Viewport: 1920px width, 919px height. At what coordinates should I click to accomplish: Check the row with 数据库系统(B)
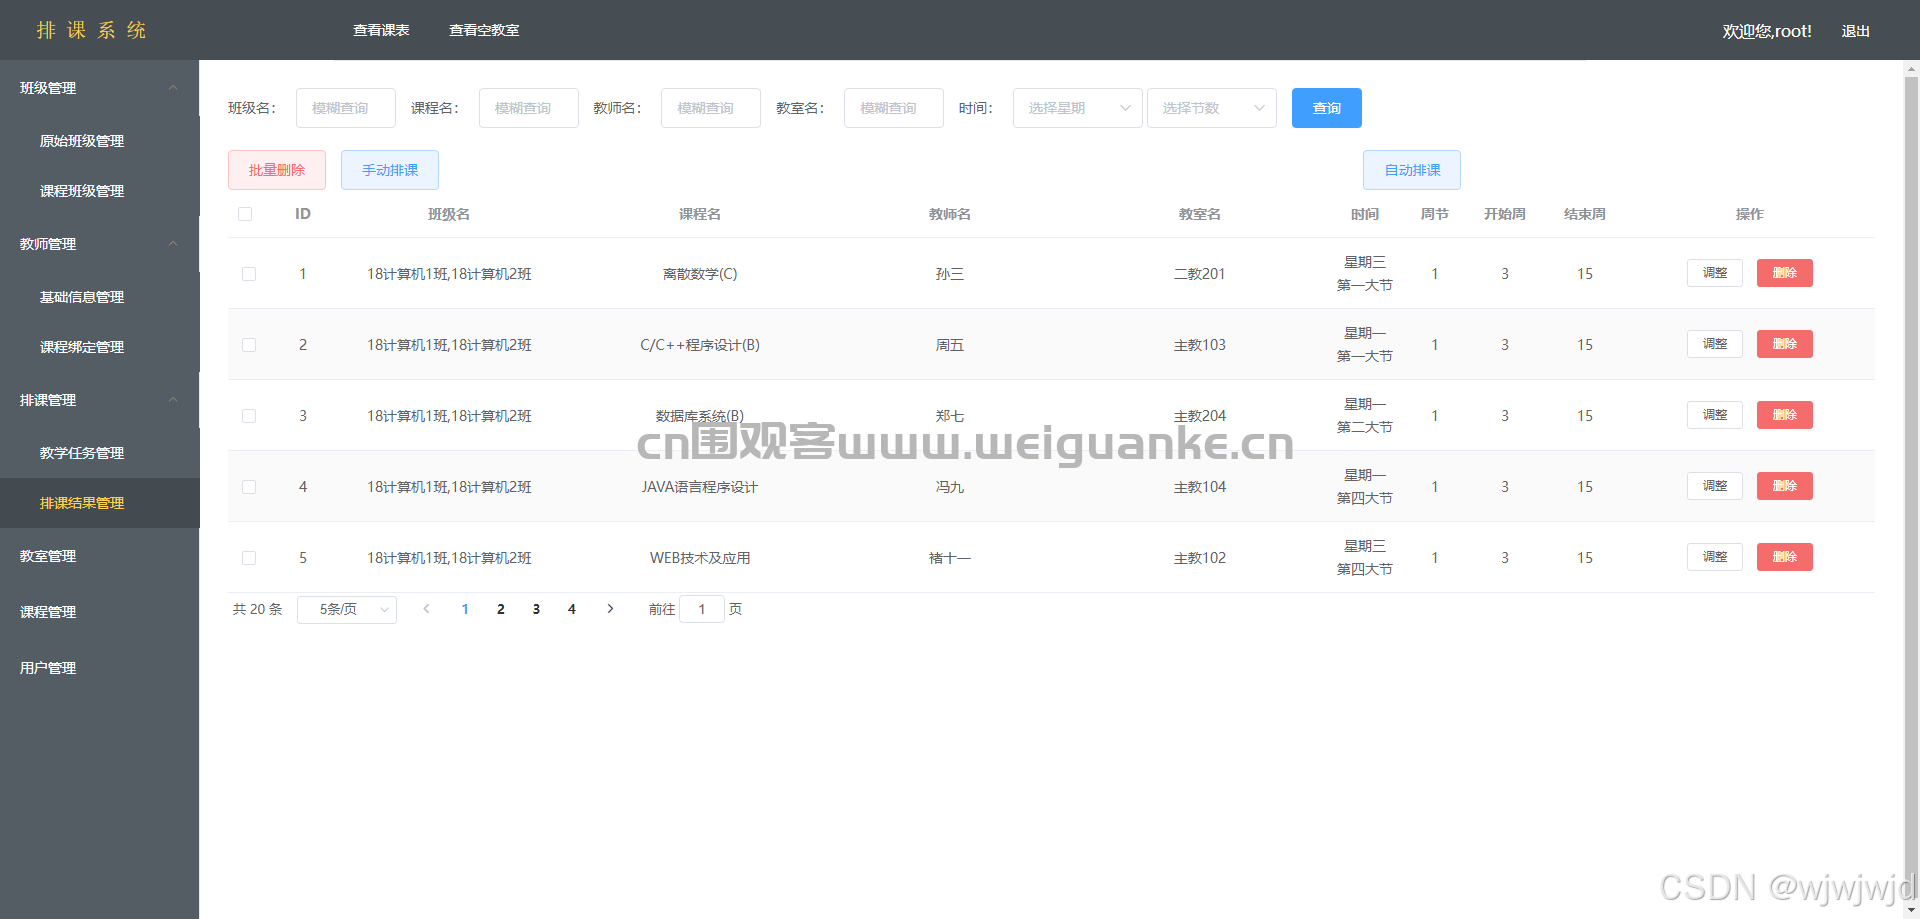[x=249, y=416]
